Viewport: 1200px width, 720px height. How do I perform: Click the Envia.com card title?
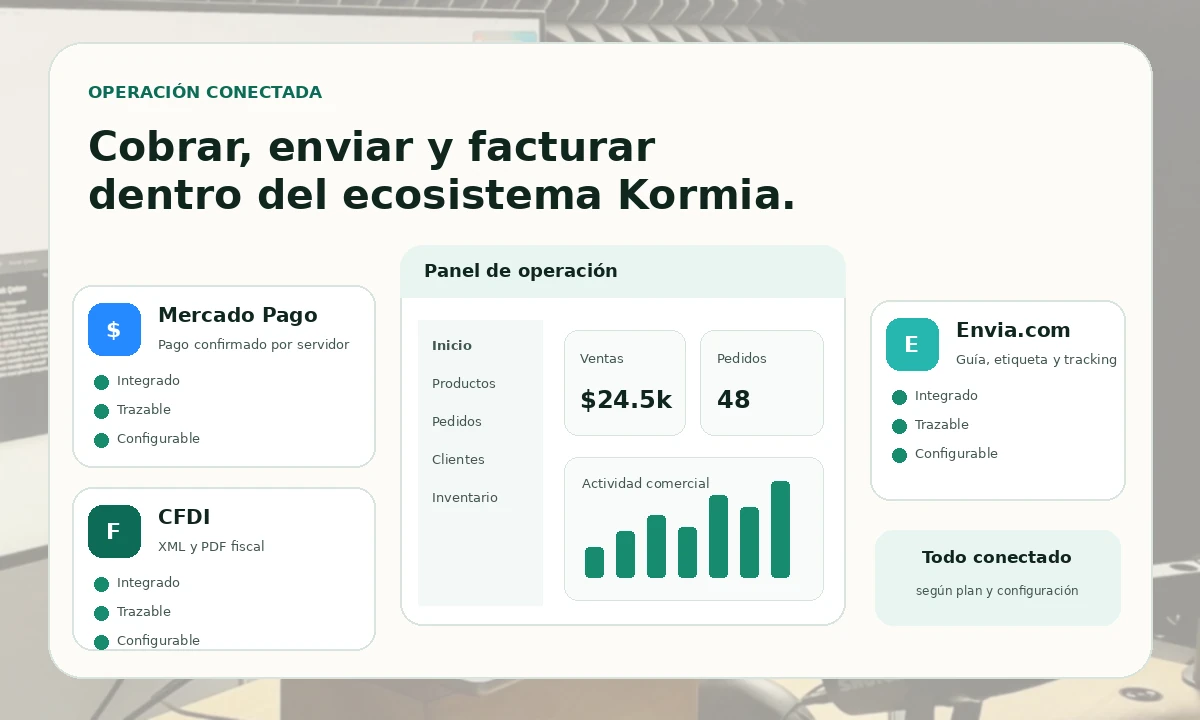coord(1013,330)
